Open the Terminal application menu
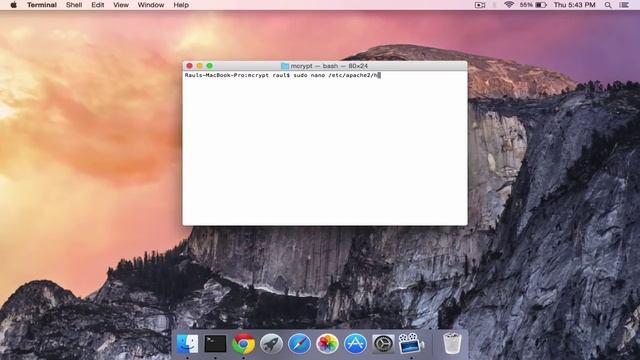Image resolution: width=640 pixels, height=360 pixels. pyautogui.click(x=42, y=5)
